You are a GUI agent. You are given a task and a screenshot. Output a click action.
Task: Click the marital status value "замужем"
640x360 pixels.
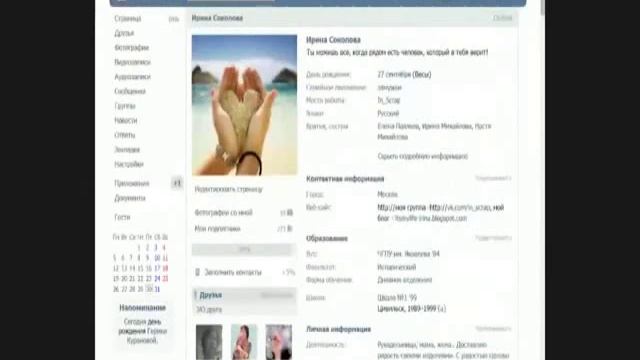pyautogui.click(x=389, y=88)
